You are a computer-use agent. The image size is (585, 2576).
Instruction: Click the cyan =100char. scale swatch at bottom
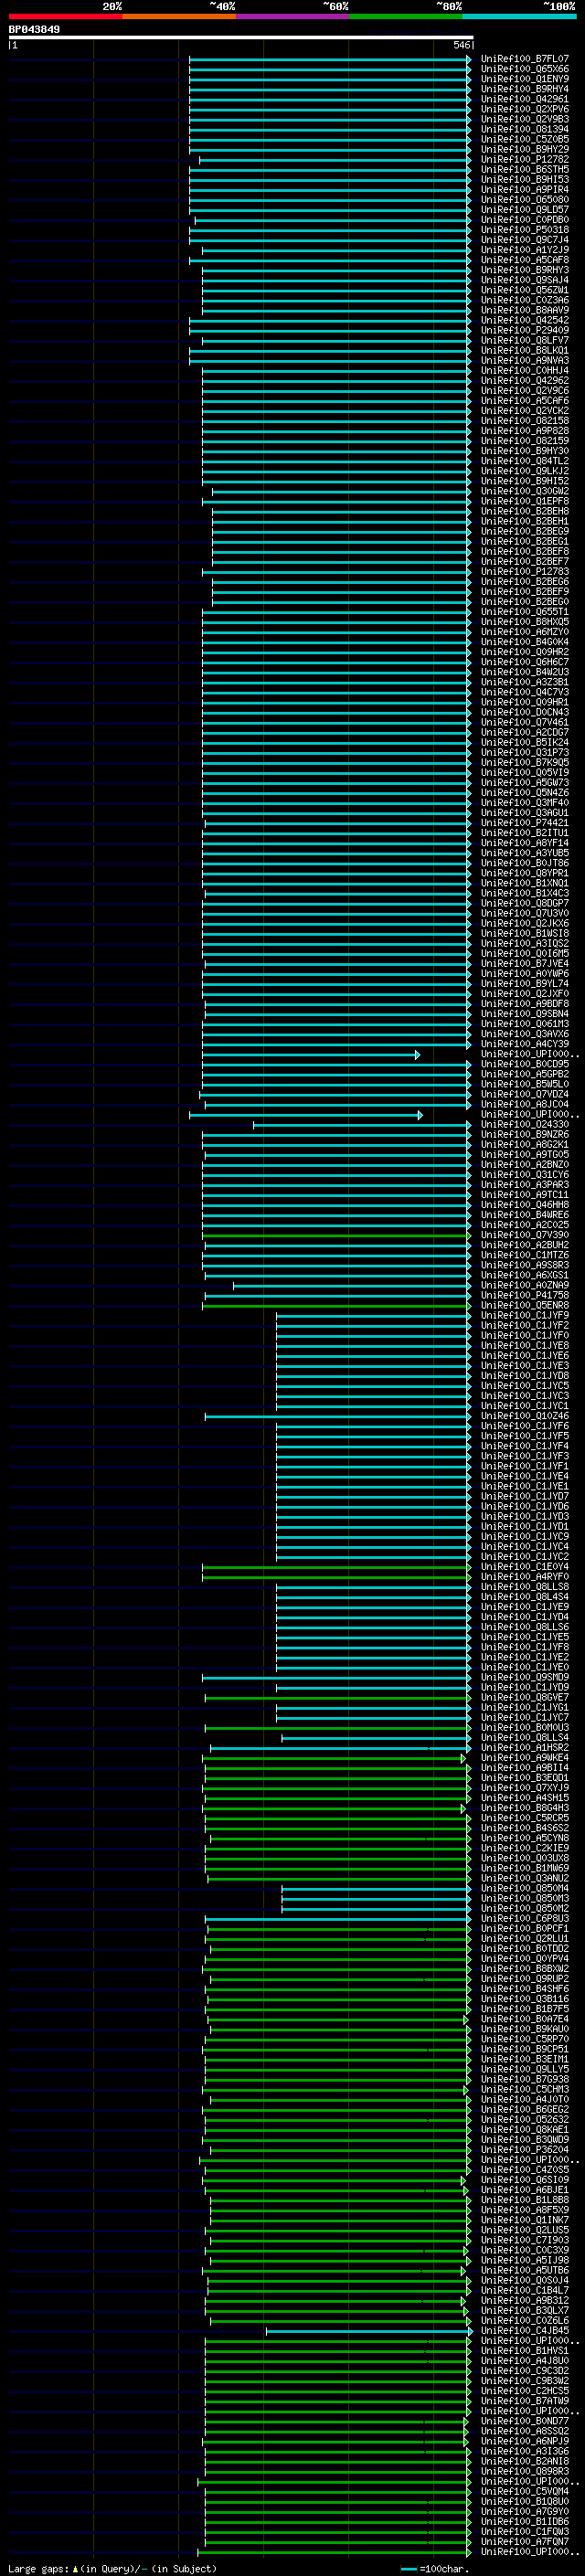(x=408, y=2569)
